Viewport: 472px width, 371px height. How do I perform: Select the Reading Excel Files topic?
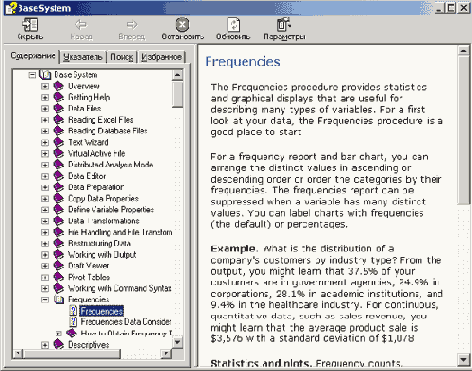(x=101, y=120)
